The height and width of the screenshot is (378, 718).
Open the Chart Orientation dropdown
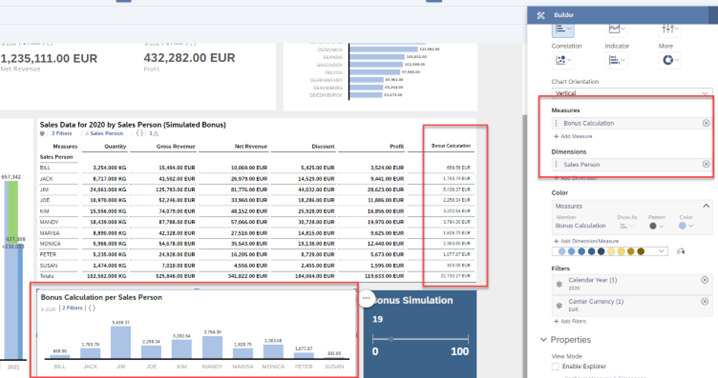click(x=632, y=93)
